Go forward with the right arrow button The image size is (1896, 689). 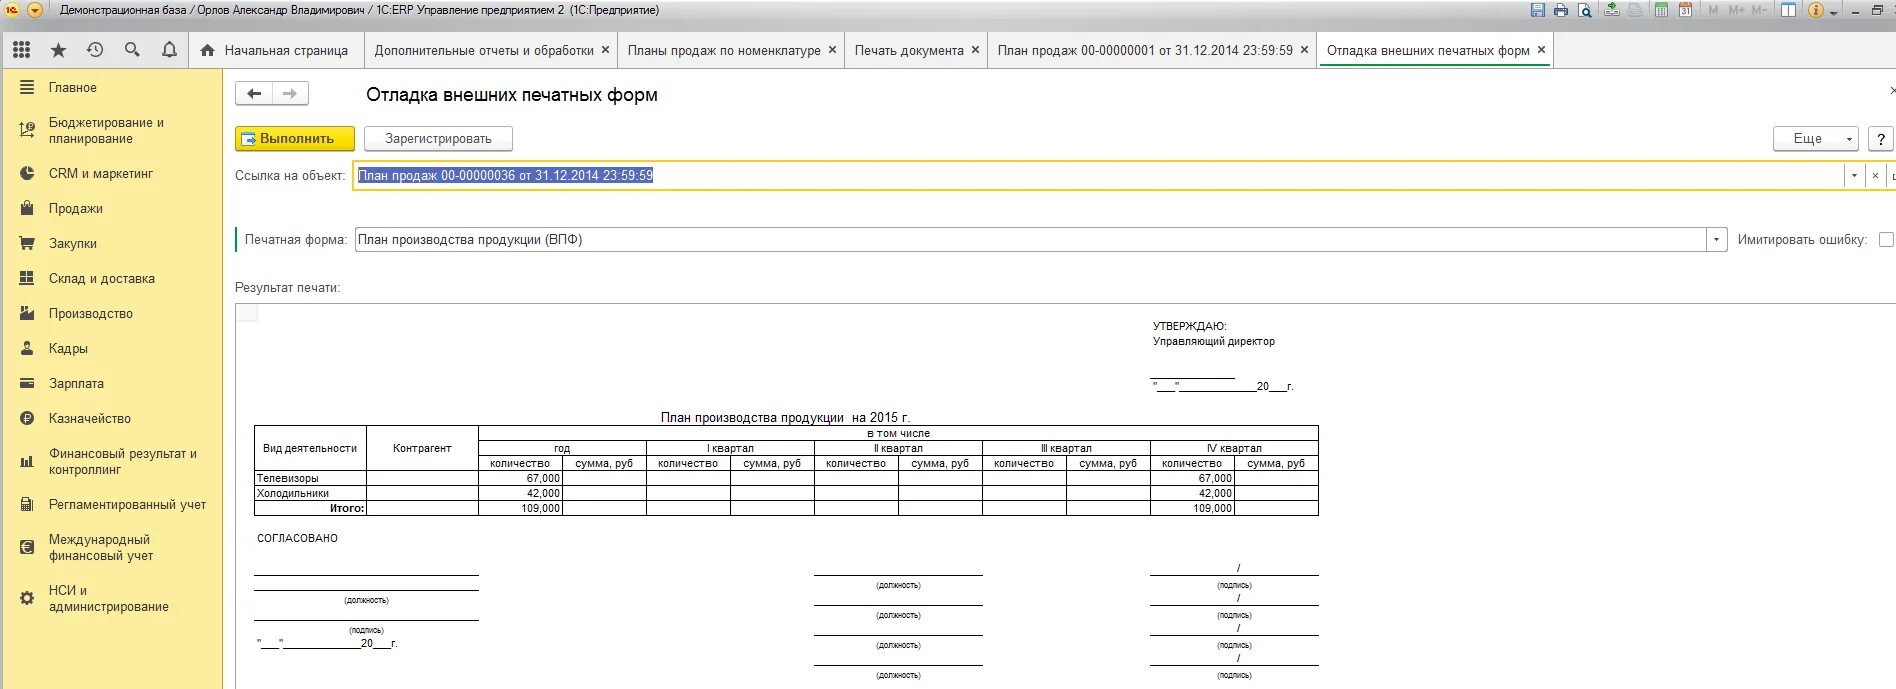290,94
